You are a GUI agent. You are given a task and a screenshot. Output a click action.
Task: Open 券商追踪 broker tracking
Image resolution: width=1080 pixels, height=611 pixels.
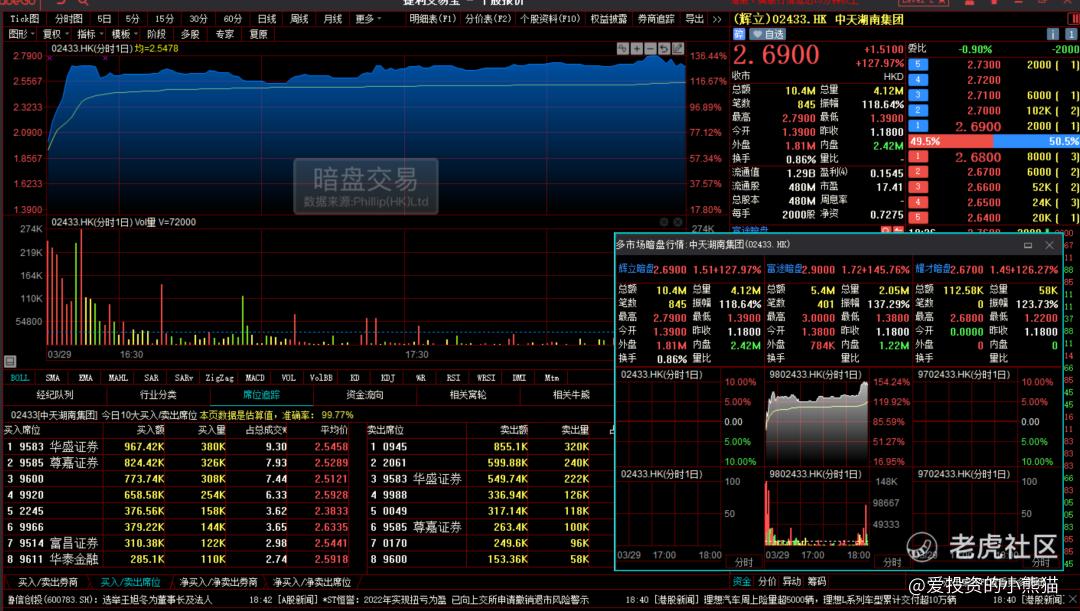coord(656,19)
